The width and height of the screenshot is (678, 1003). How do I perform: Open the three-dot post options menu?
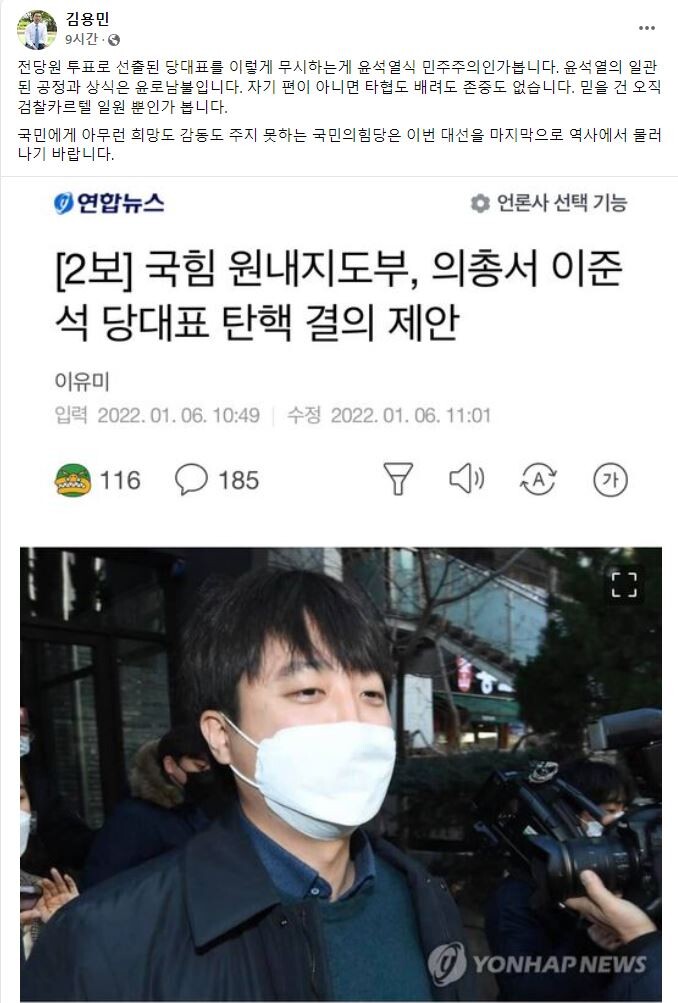pos(647,28)
